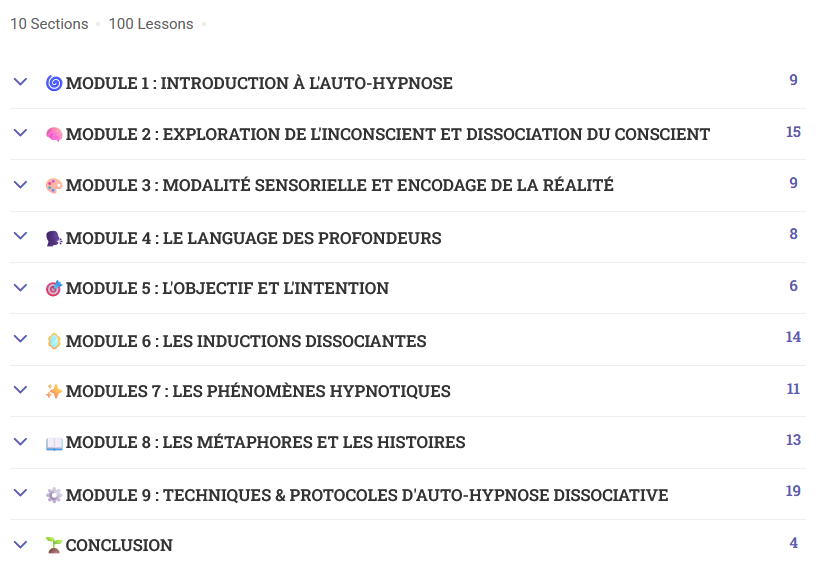The image size is (828, 578).
Task: Select the flower icon beside Module 3
Action: coord(55,185)
